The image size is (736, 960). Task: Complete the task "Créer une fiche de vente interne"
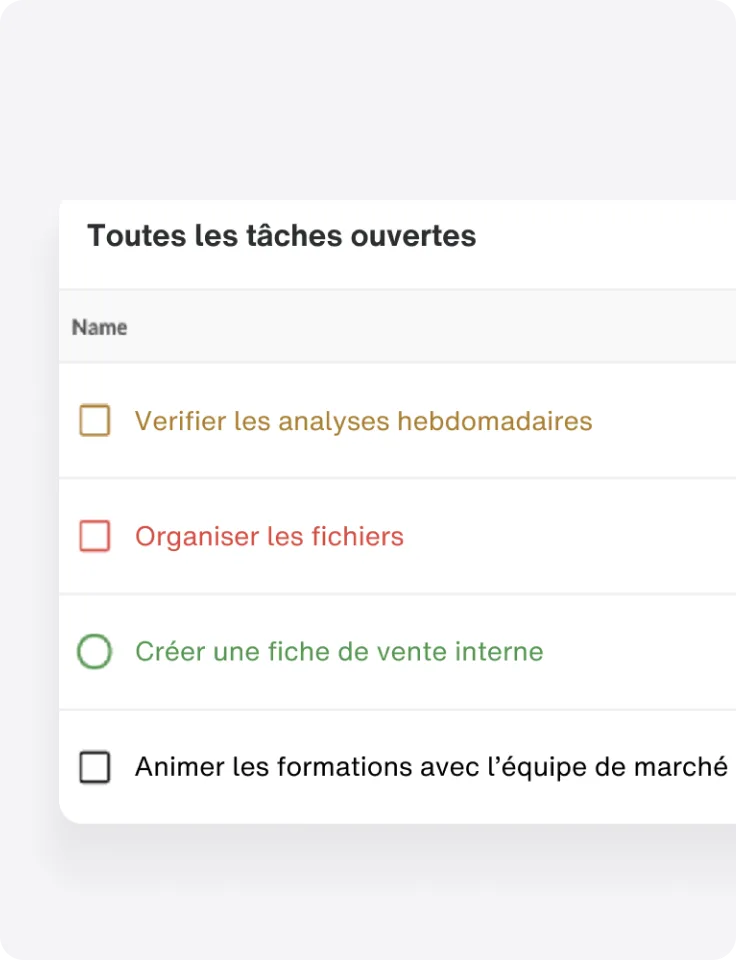(94, 651)
